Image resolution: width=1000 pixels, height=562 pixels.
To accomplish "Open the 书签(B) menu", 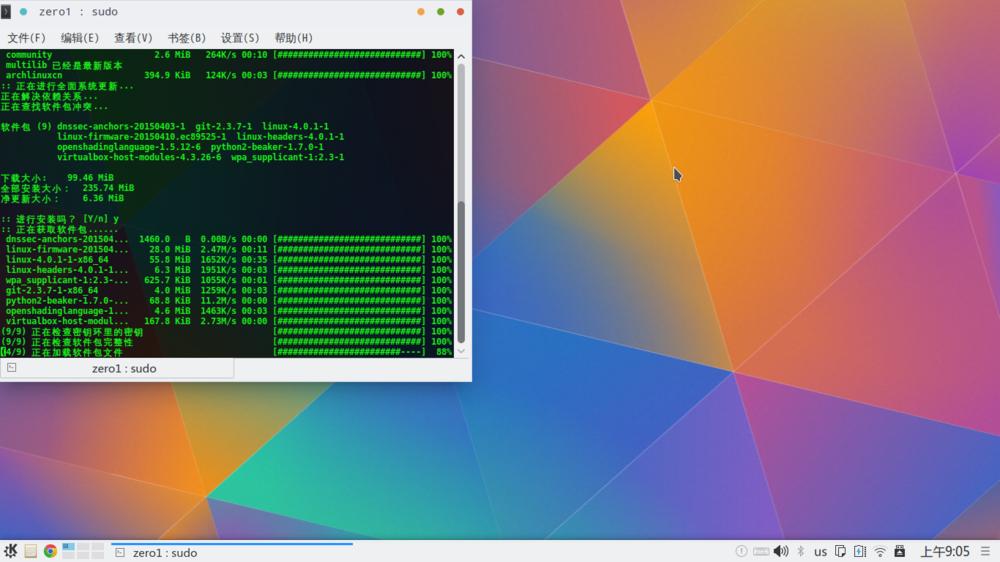I will click(x=186, y=38).
